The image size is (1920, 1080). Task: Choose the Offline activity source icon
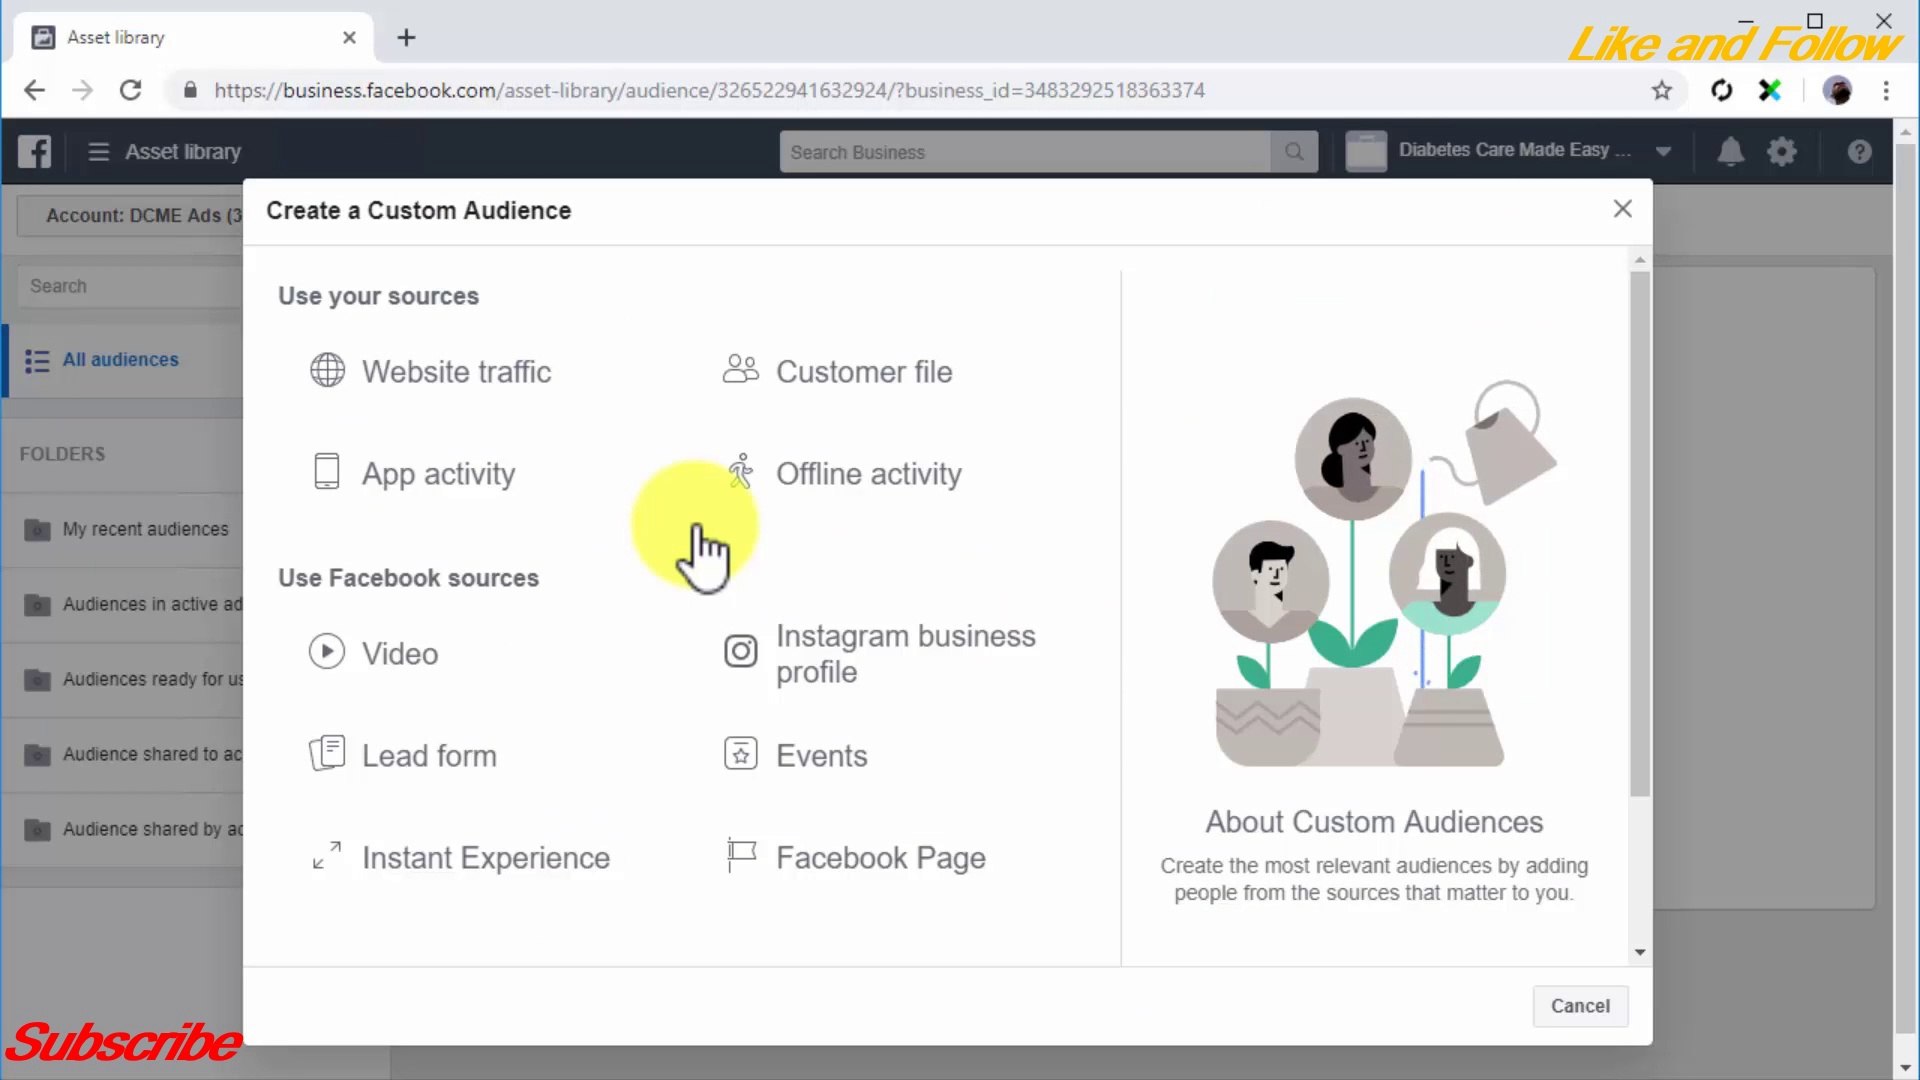click(740, 472)
